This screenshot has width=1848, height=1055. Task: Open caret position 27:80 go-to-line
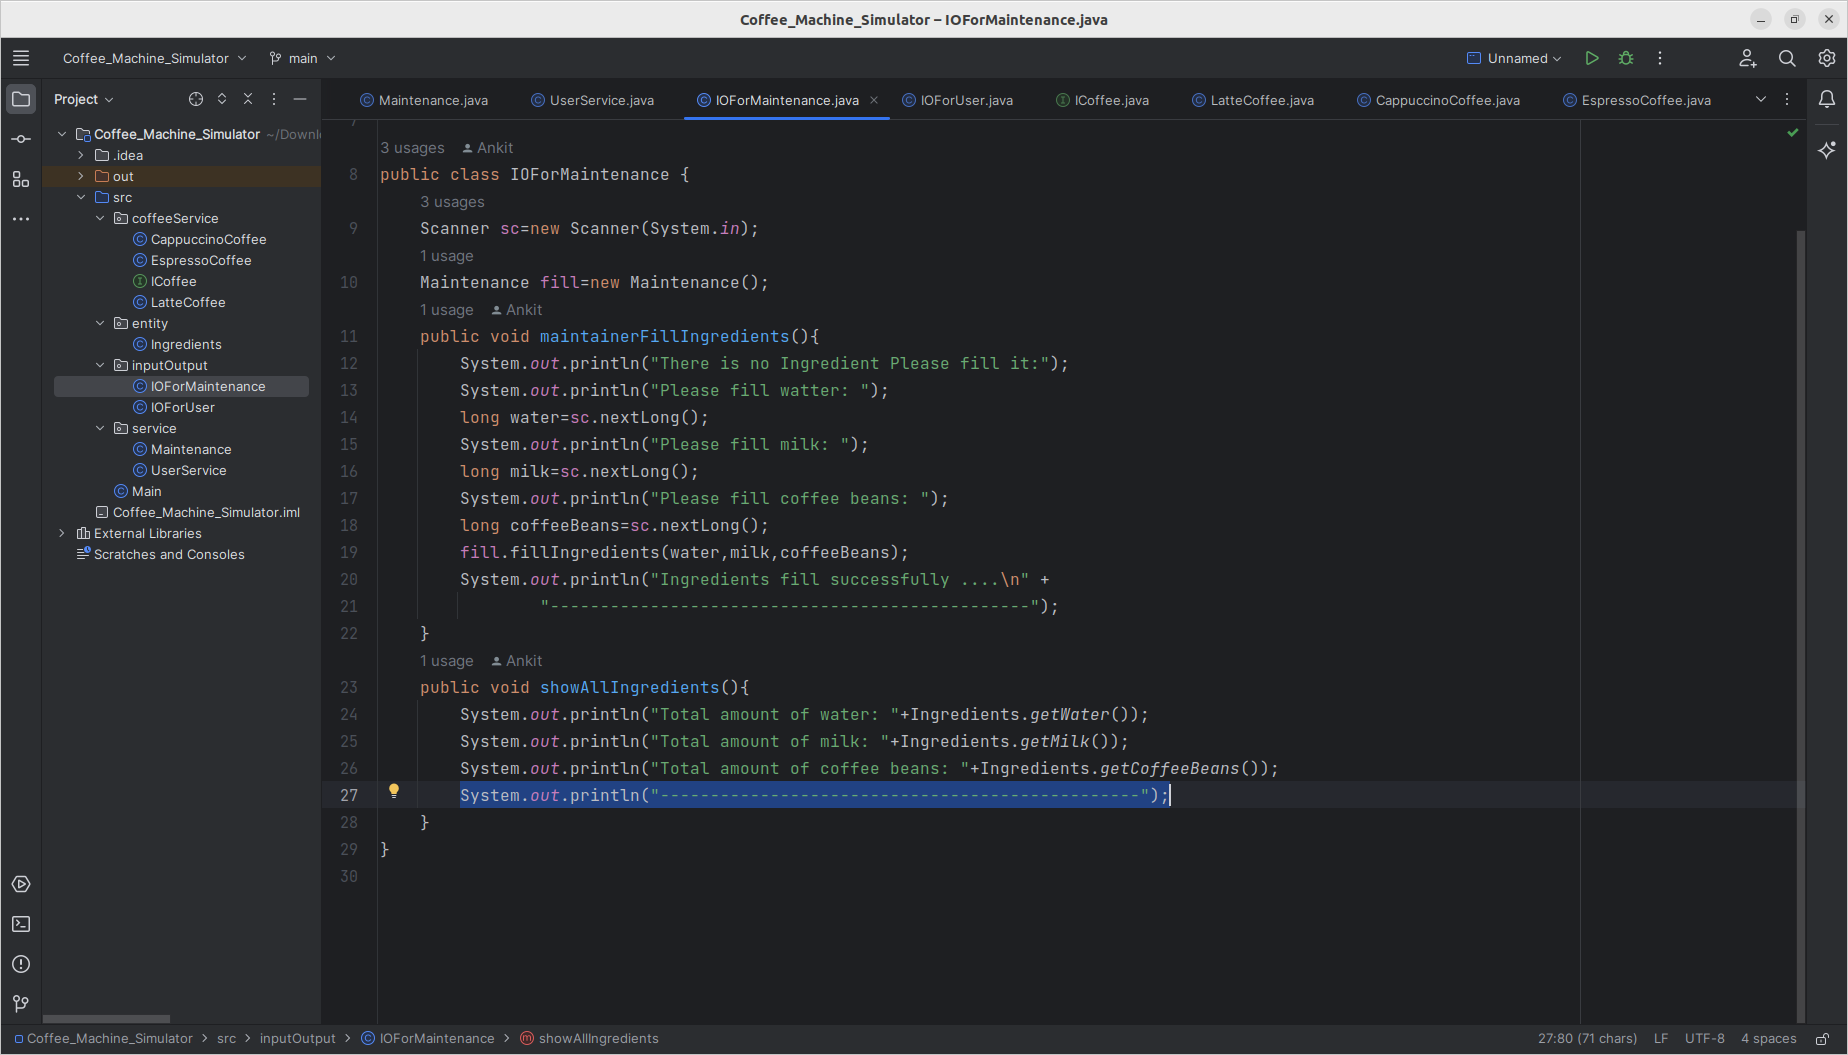point(1587,1039)
